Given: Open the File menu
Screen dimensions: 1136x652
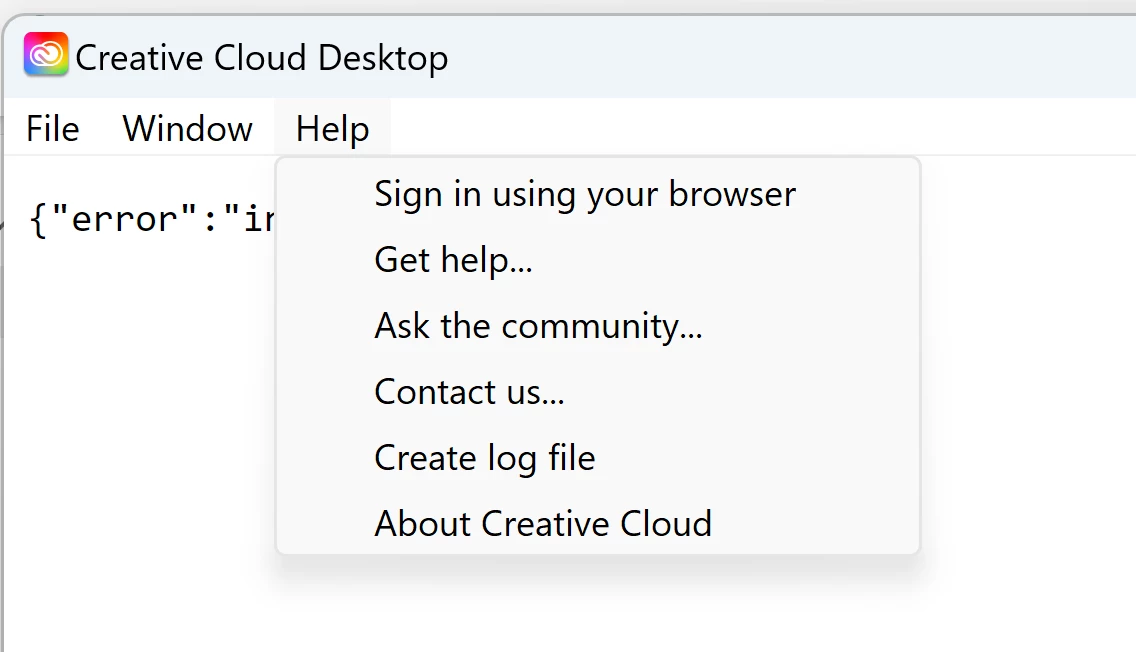Looking at the screenshot, I should (x=53, y=128).
